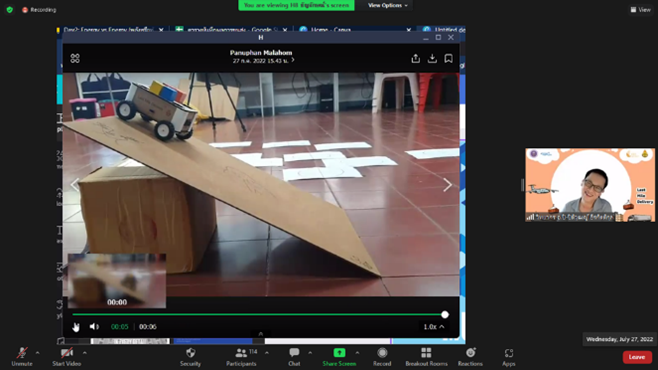Open the 1.0x playback speed menu
The width and height of the screenshot is (658, 370).
(433, 326)
